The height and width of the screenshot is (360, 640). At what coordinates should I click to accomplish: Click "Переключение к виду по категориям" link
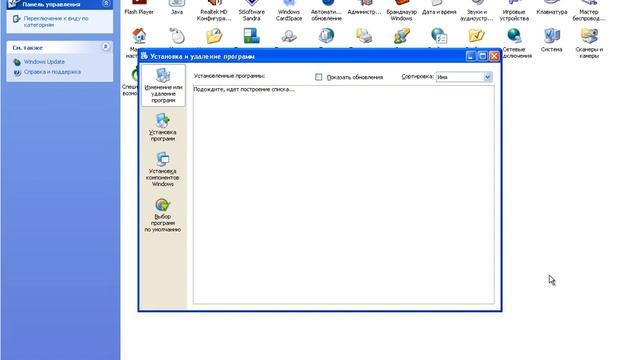56,22
